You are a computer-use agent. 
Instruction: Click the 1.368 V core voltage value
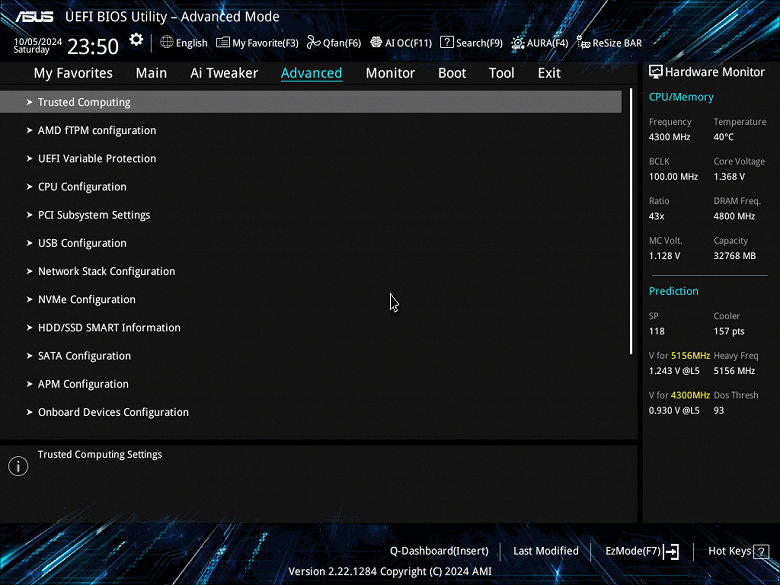click(729, 177)
